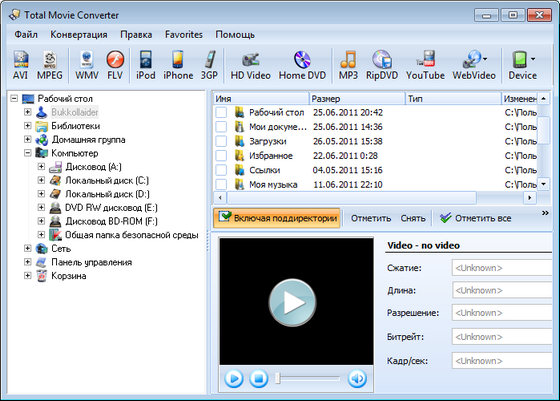Select MP3 audio extraction icon
The image size is (560, 401).
pos(348,65)
